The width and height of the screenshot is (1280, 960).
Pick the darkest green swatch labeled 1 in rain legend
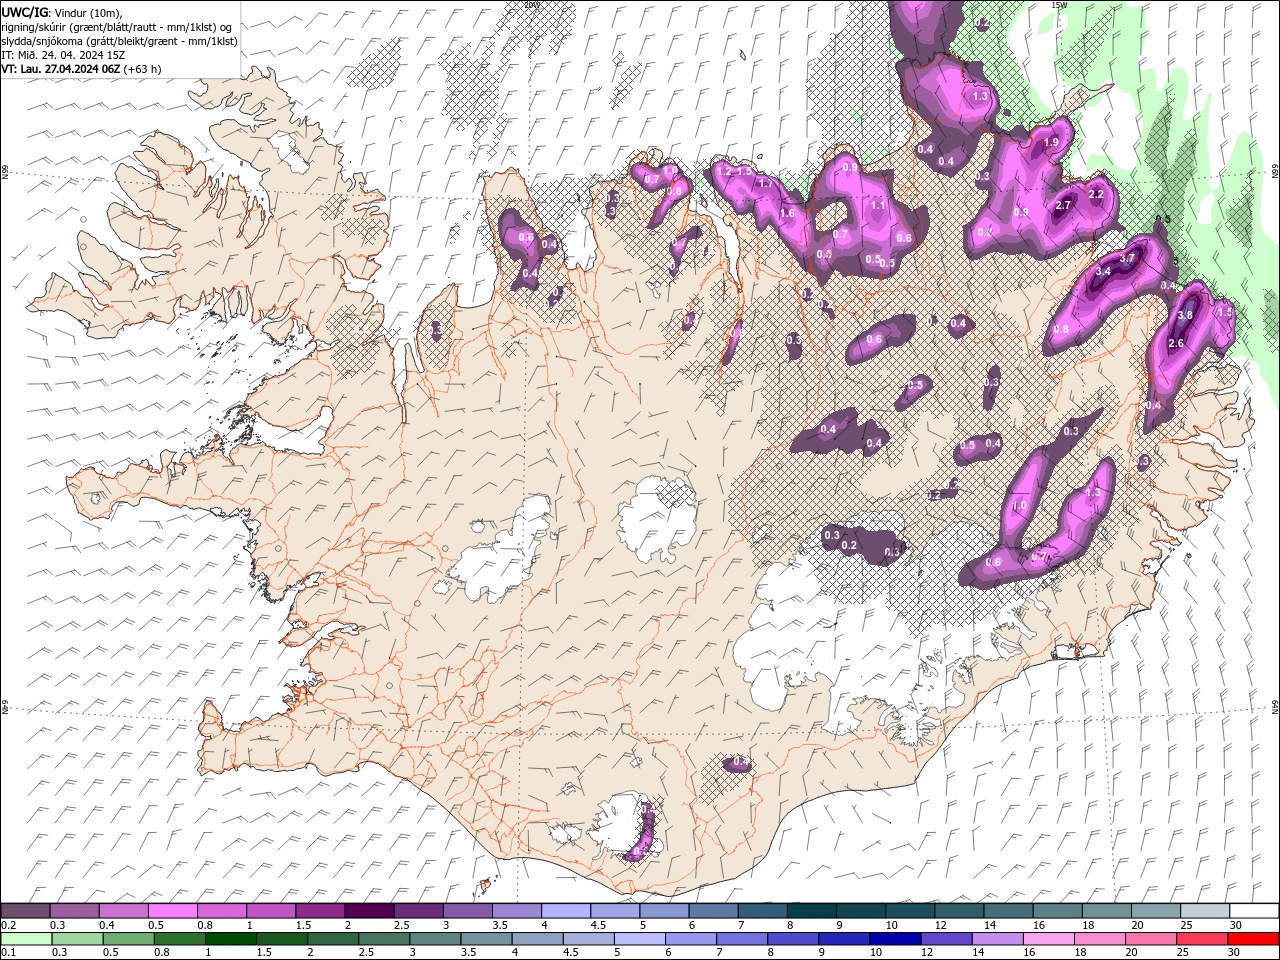230,939
